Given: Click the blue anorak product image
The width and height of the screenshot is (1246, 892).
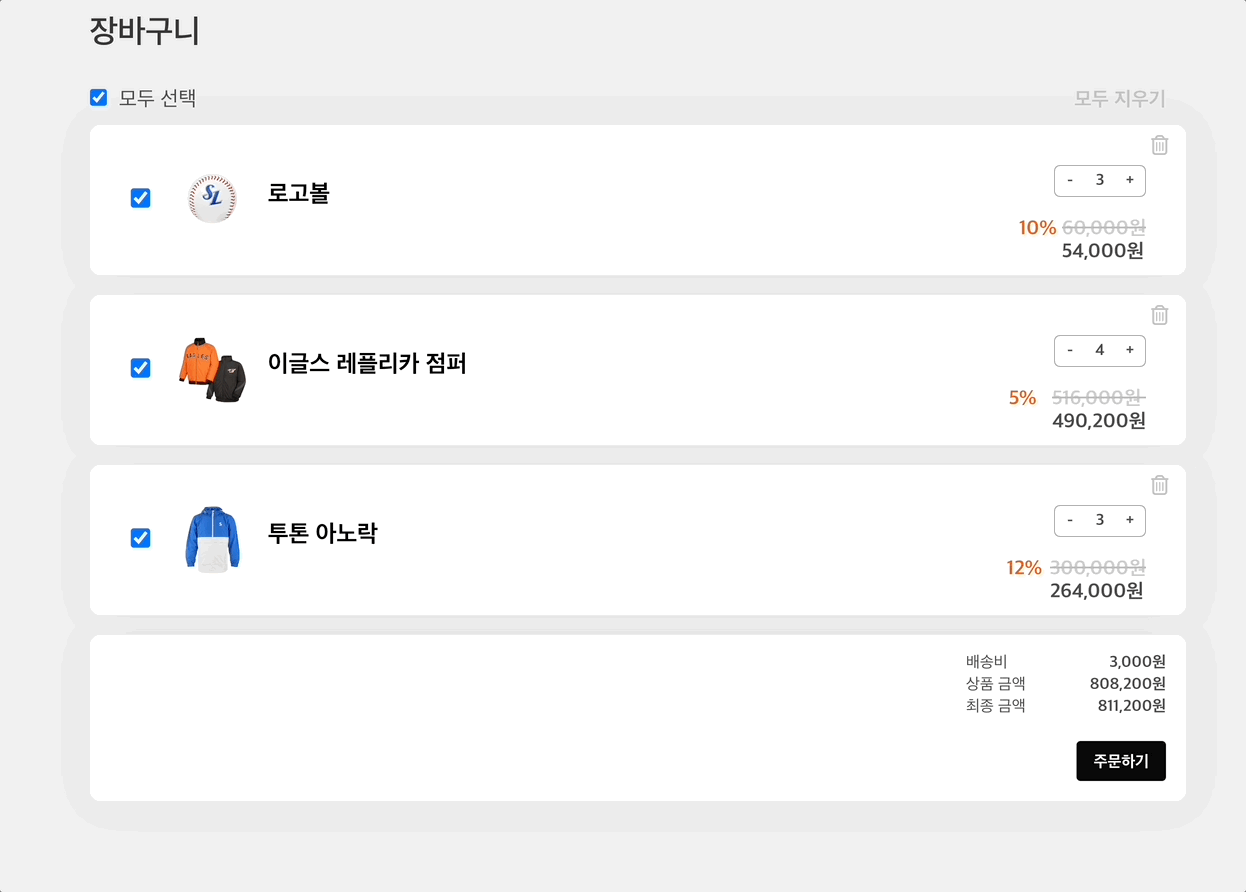Looking at the screenshot, I should (x=212, y=539).
